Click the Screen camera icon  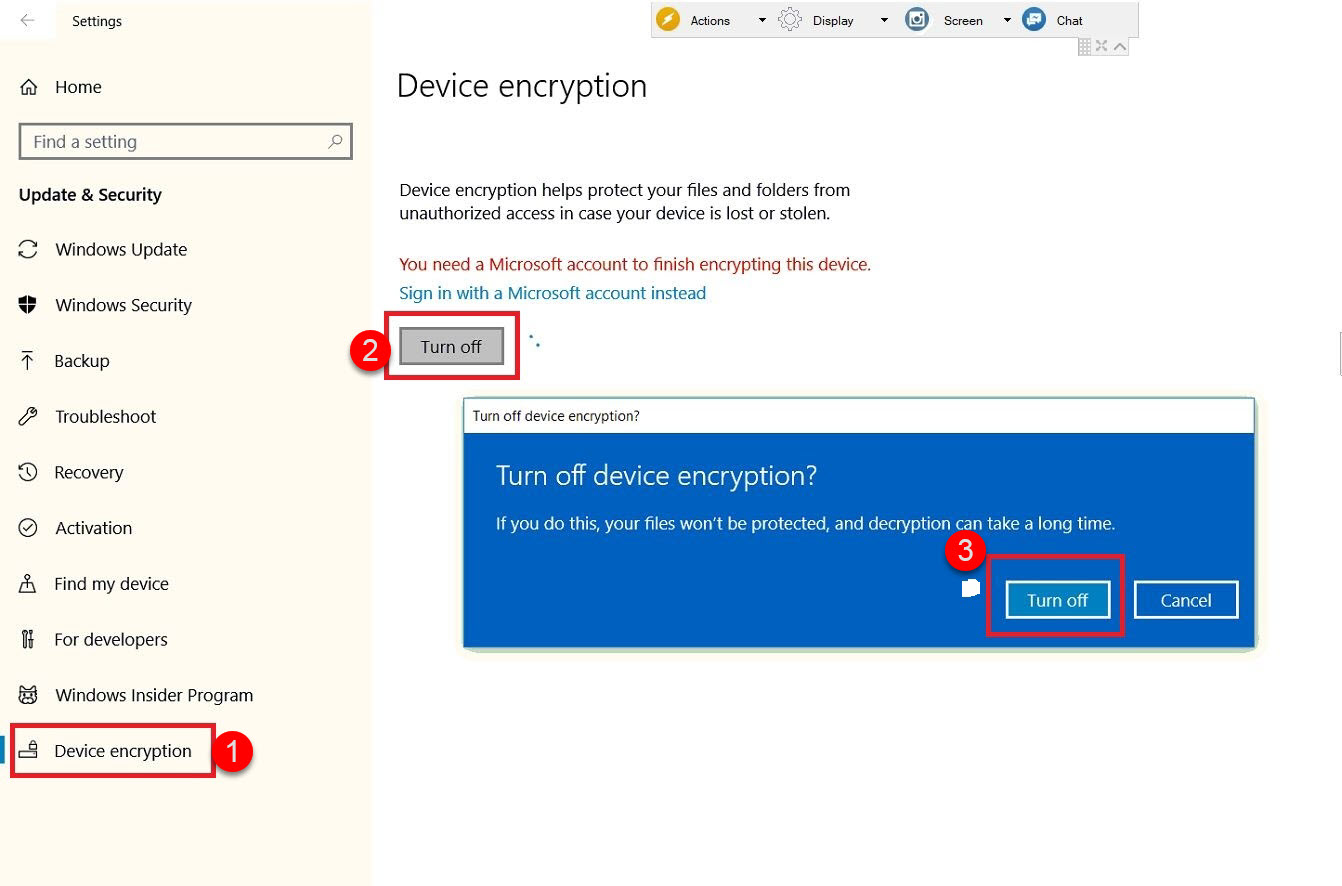(917, 20)
